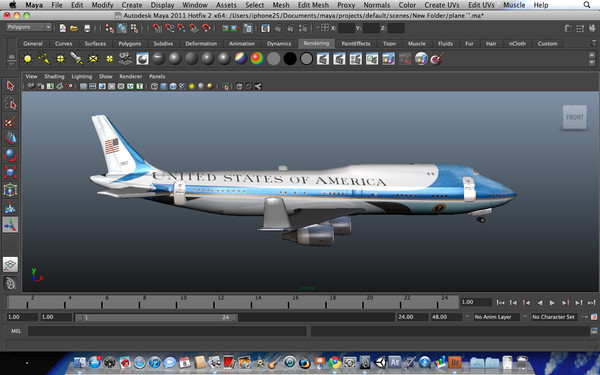The height and width of the screenshot is (375, 600).
Task: Create an area light from the shelf
Action: point(93,59)
